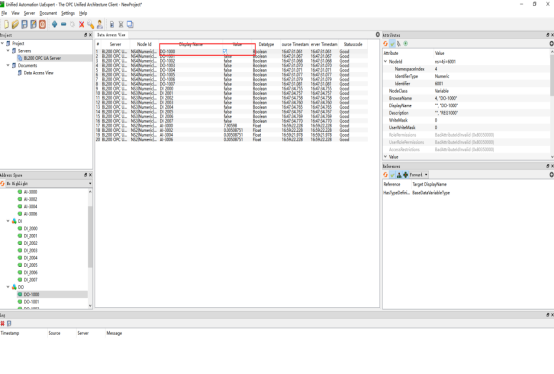The width and height of the screenshot is (554, 374).
Task: Open the wrench settings toolbar icon
Action: [91, 24]
